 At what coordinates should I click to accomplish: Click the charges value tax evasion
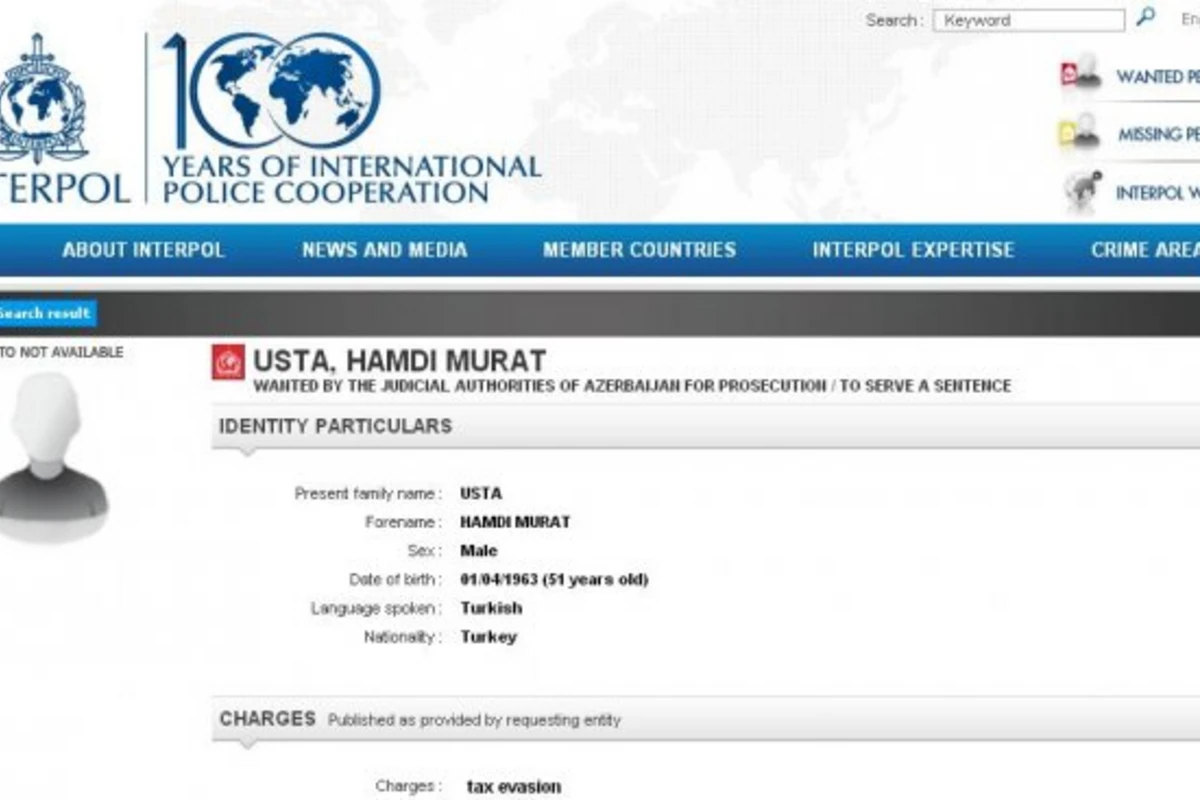coord(514,787)
